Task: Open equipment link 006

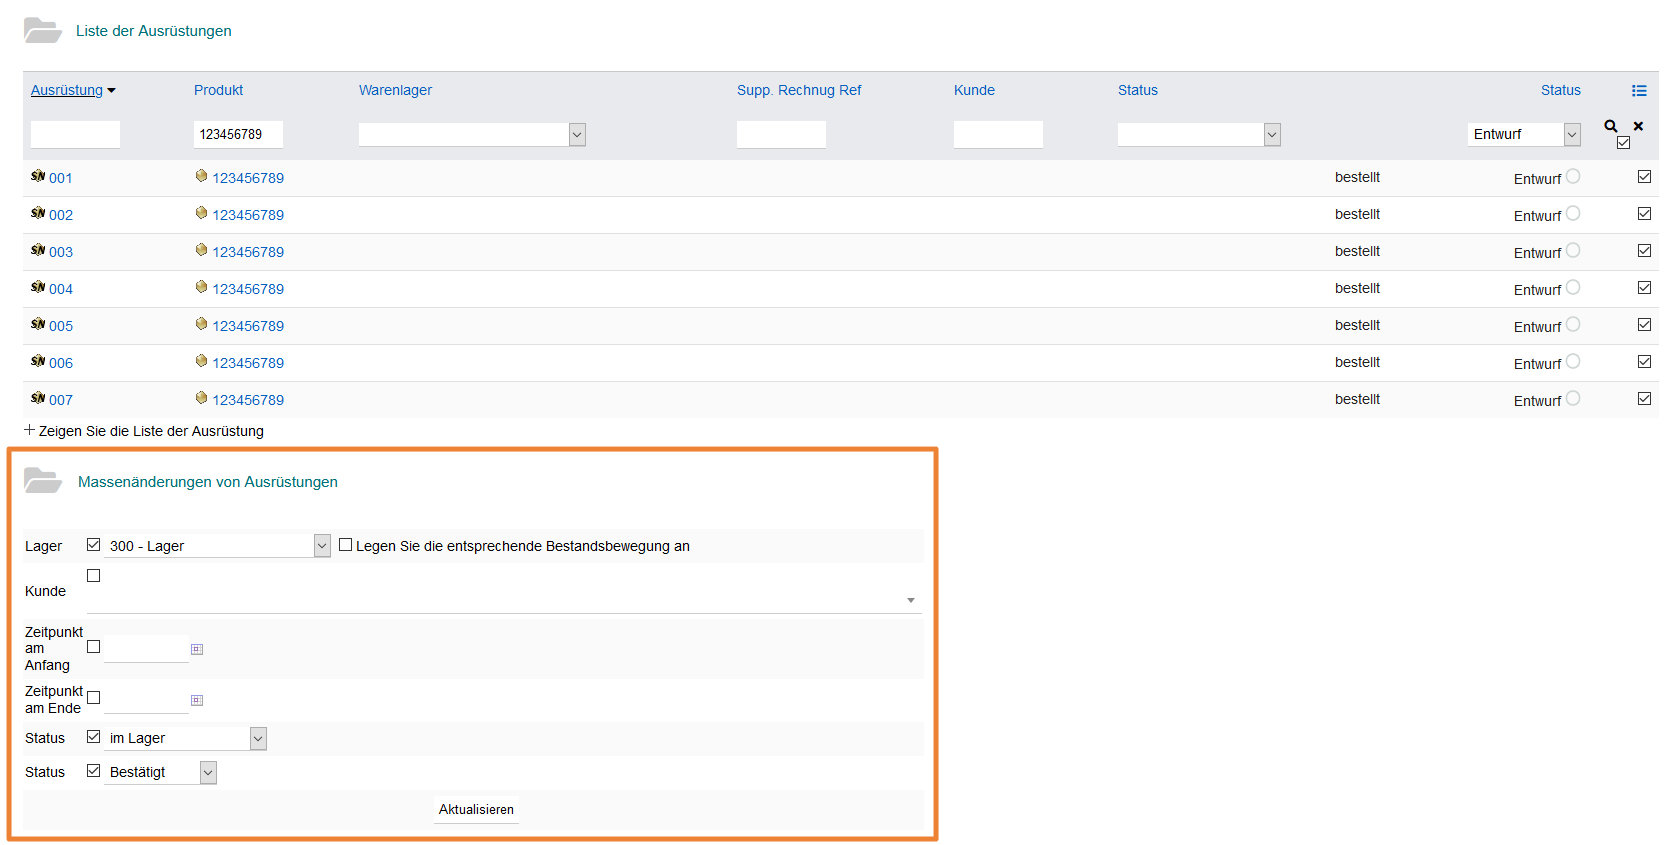Action: pyautogui.click(x=61, y=363)
